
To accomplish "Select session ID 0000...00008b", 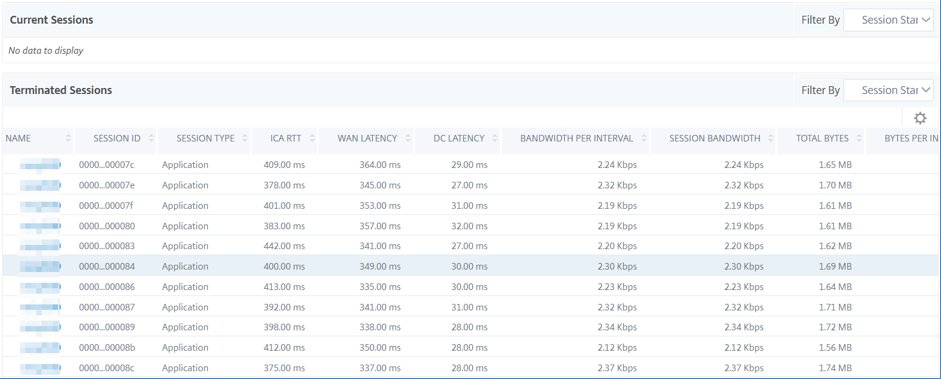I will click(107, 347).
